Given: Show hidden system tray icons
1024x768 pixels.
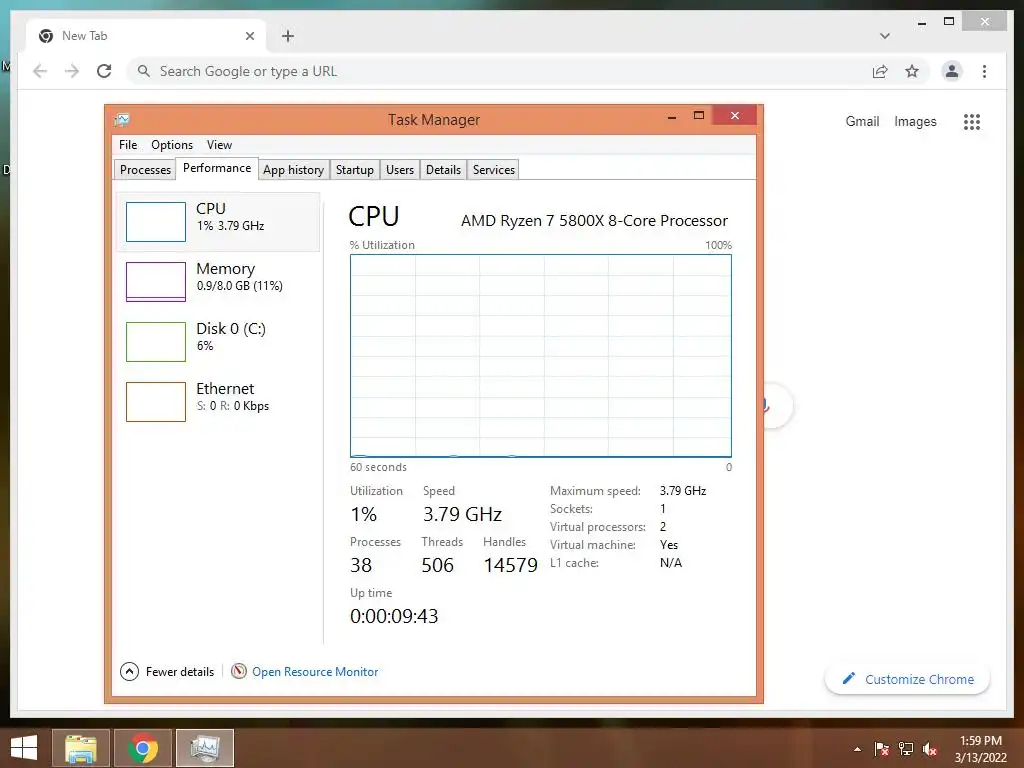Looking at the screenshot, I should pyautogui.click(x=857, y=749).
